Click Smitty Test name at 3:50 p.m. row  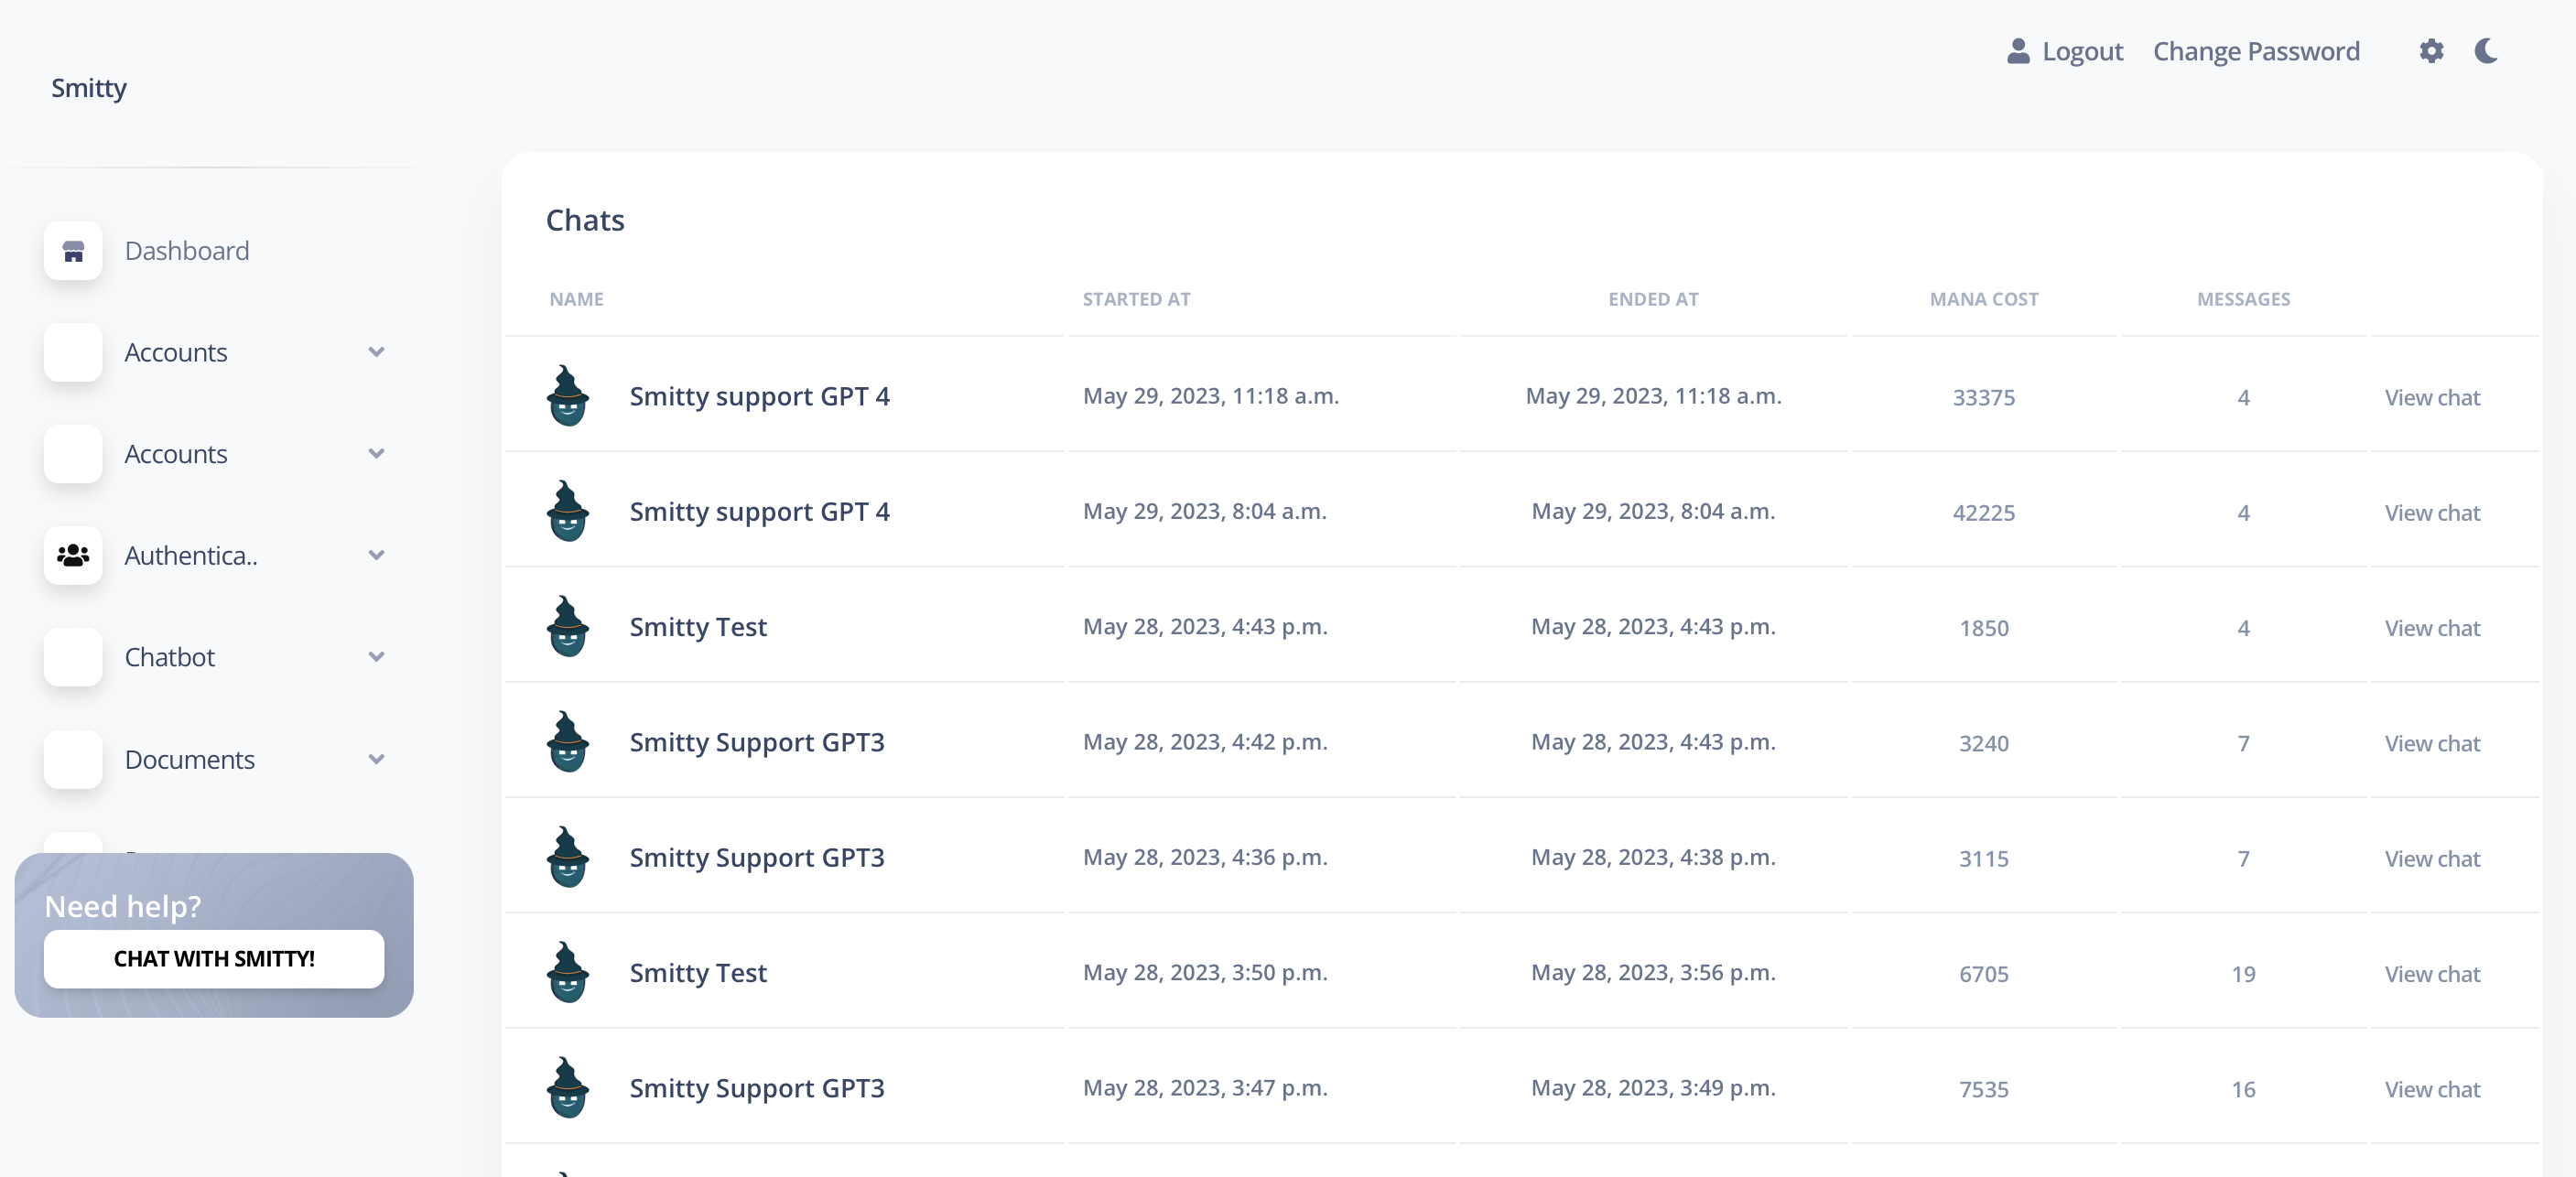click(x=698, y=973)
